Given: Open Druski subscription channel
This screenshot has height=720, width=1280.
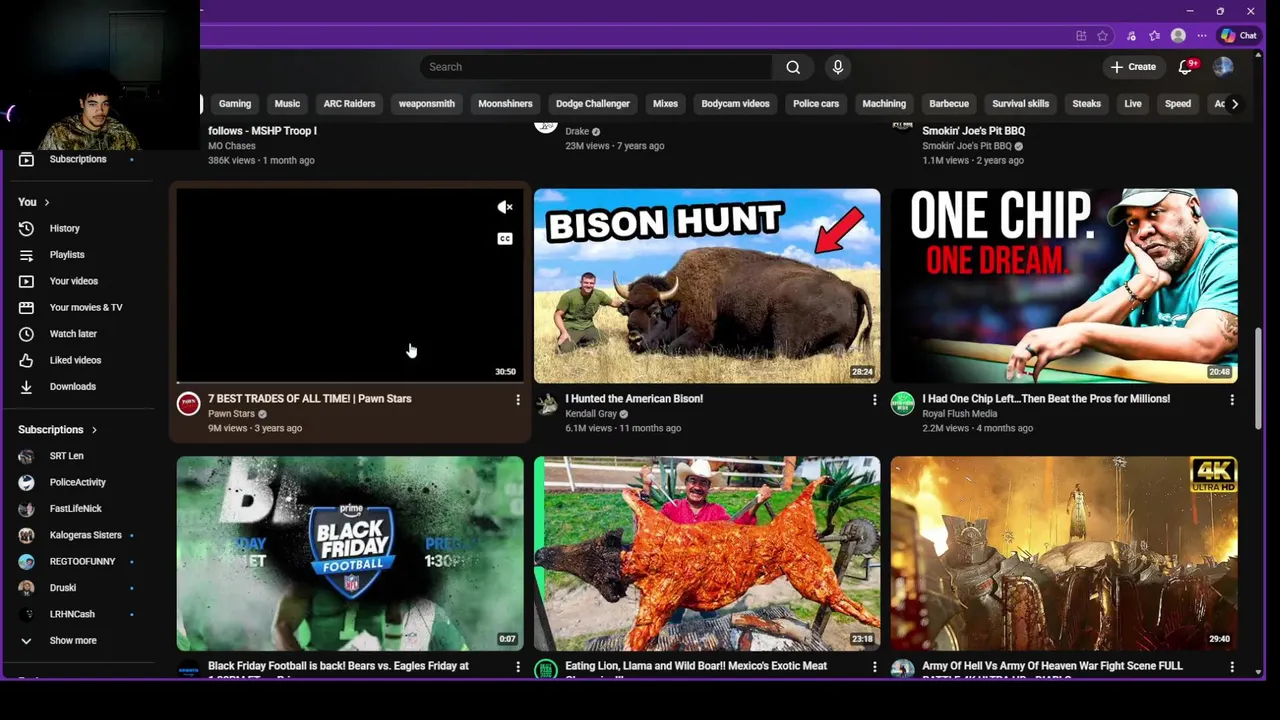Looking at the screenshot, I should [62, 588].
